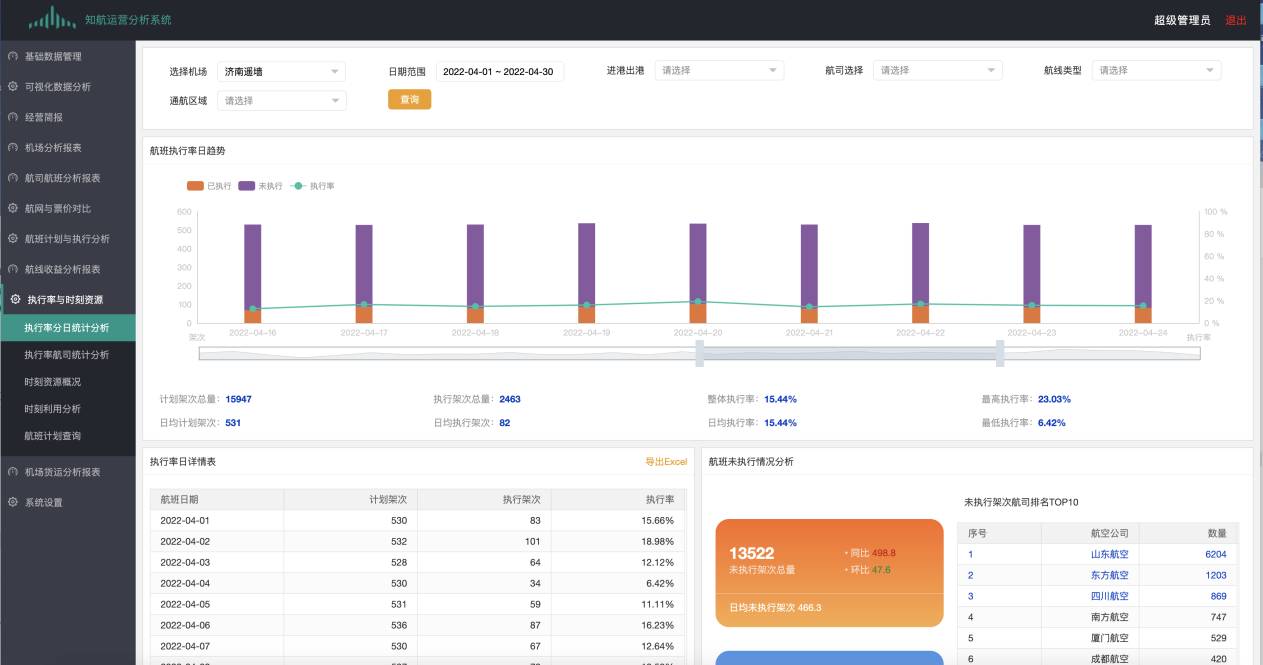Click the 知航运营分析系统 logo icon
The width and height of the screenshot is (1263, 665).
coord(52,18)
